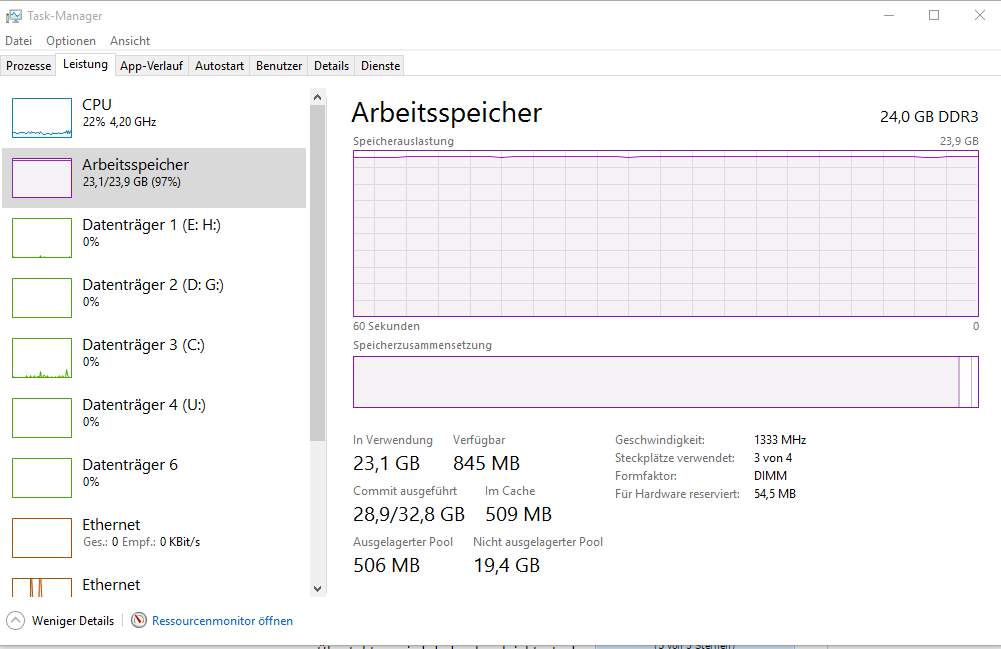The image size is (1001, 649).
Task: Switch to the Autostart tab
Action: tap(219, 66)
